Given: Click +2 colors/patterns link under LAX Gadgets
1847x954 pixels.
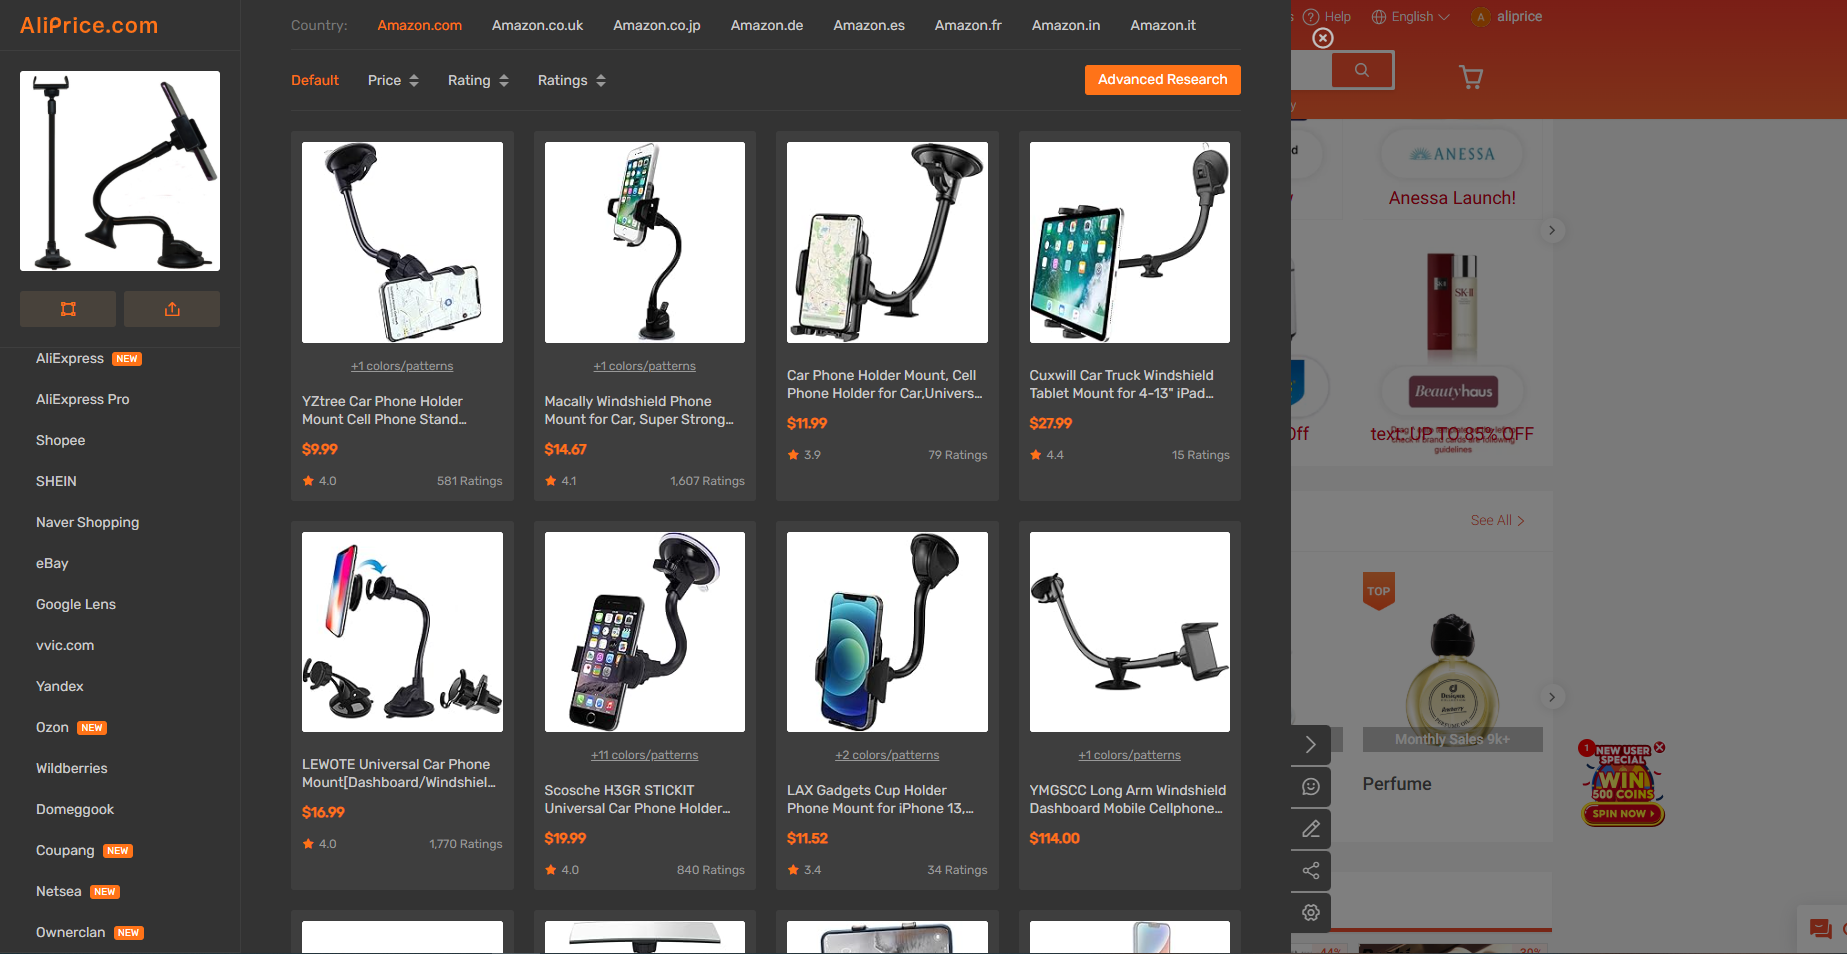Looking at the screenshot, I should click(887, 755).
